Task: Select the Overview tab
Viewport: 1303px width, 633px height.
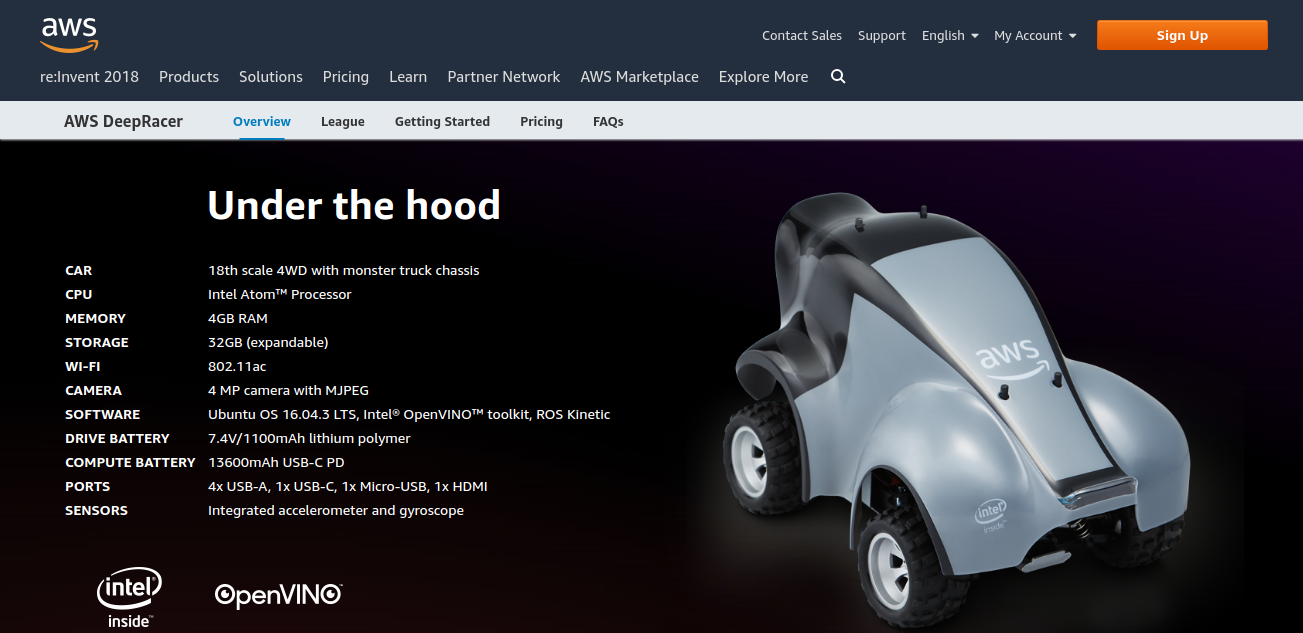Action: tap(262, 121)
